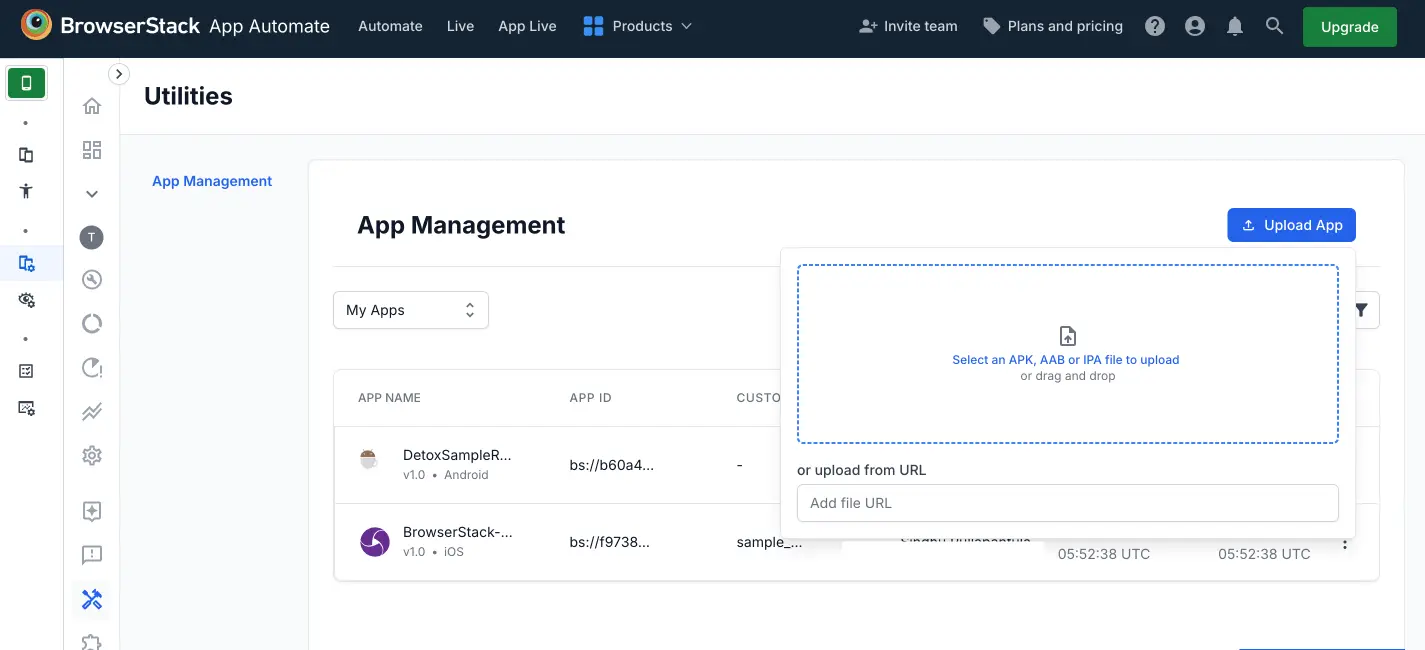The width and height of the screenshot is (1425, 650).
Task: Open options menu for BrowserStack iOS app row
Action: (x=1345, y=542)
